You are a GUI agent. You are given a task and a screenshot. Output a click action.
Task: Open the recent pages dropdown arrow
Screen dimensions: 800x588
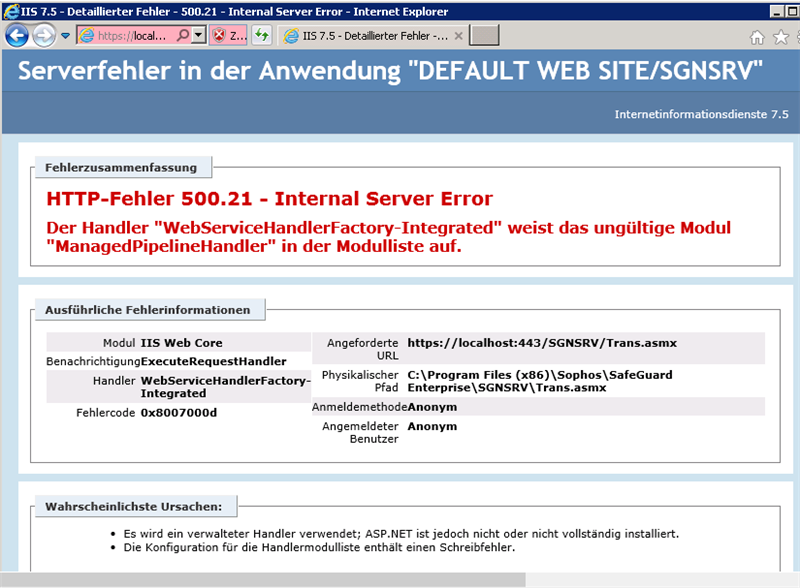(x=65, y=36)
